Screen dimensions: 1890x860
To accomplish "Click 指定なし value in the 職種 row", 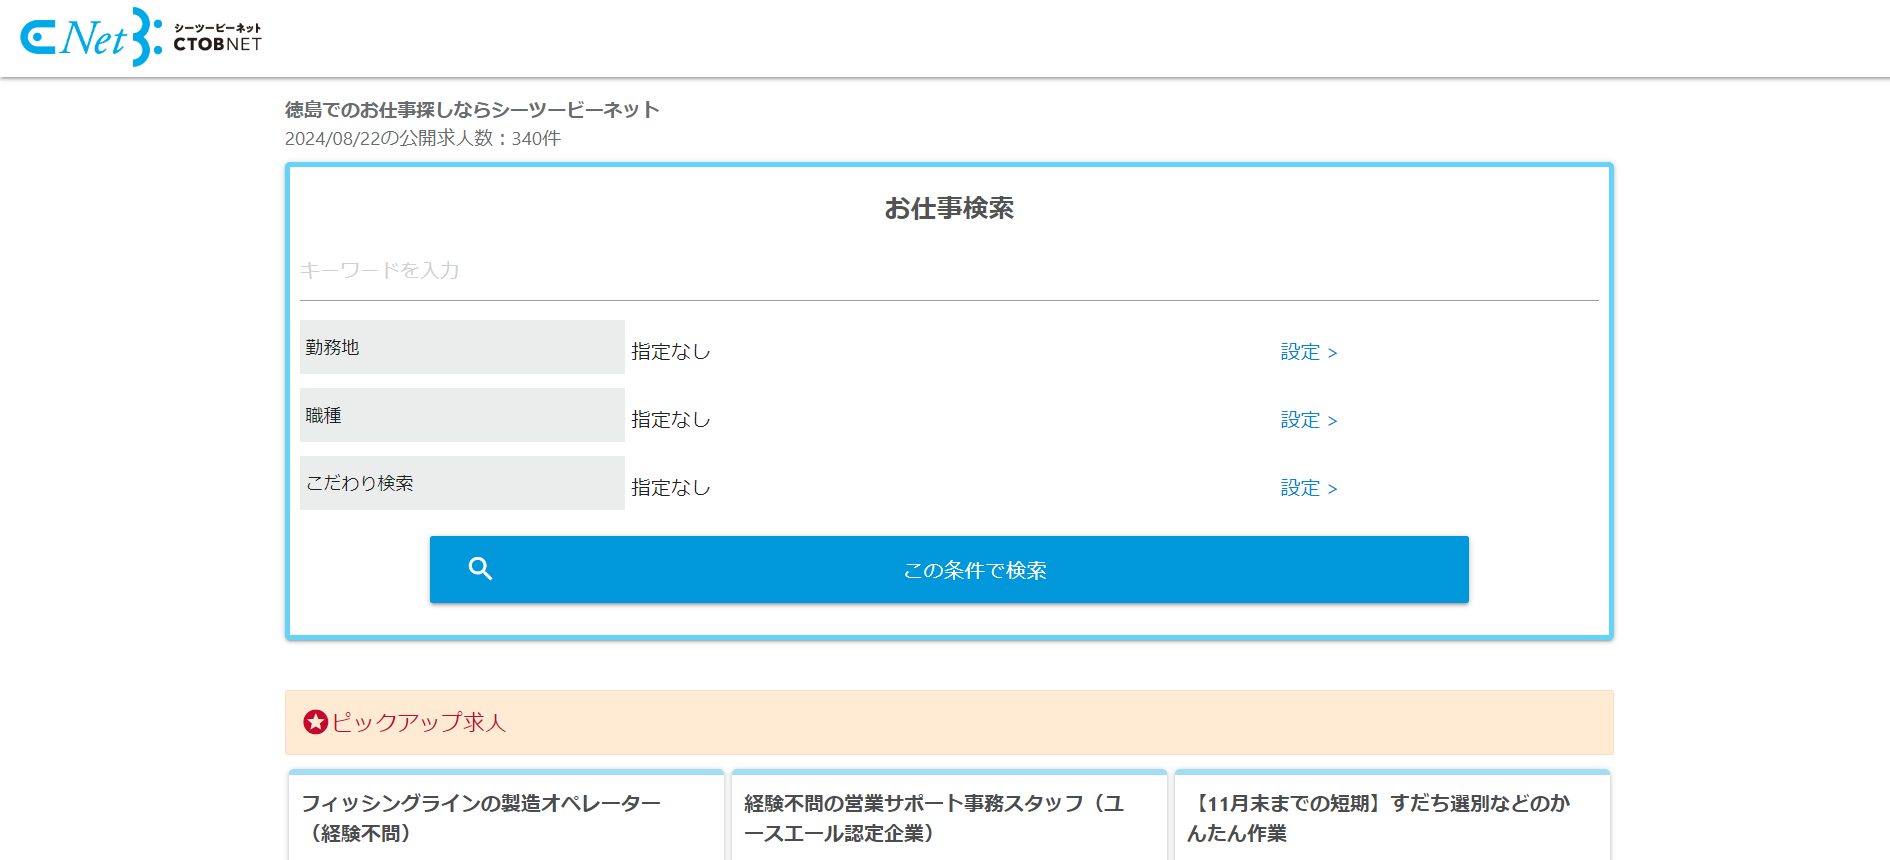I will (x=670, y=420).
